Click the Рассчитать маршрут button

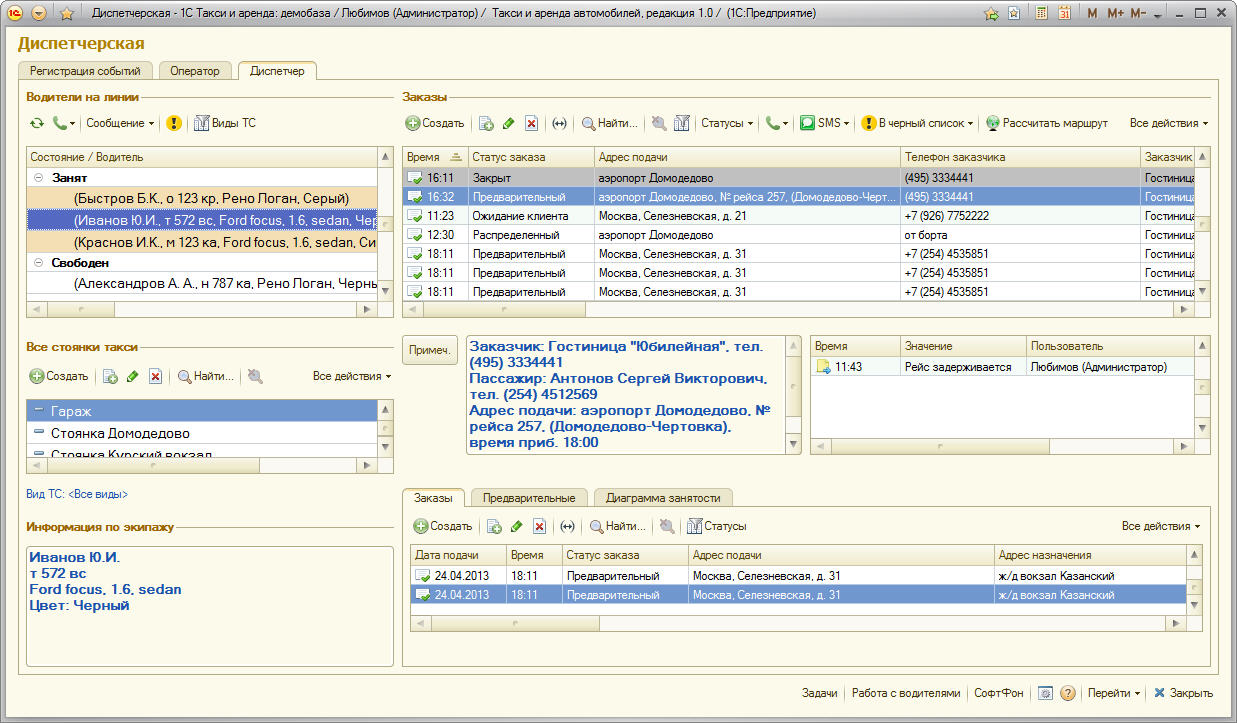tap(1046, 123)
